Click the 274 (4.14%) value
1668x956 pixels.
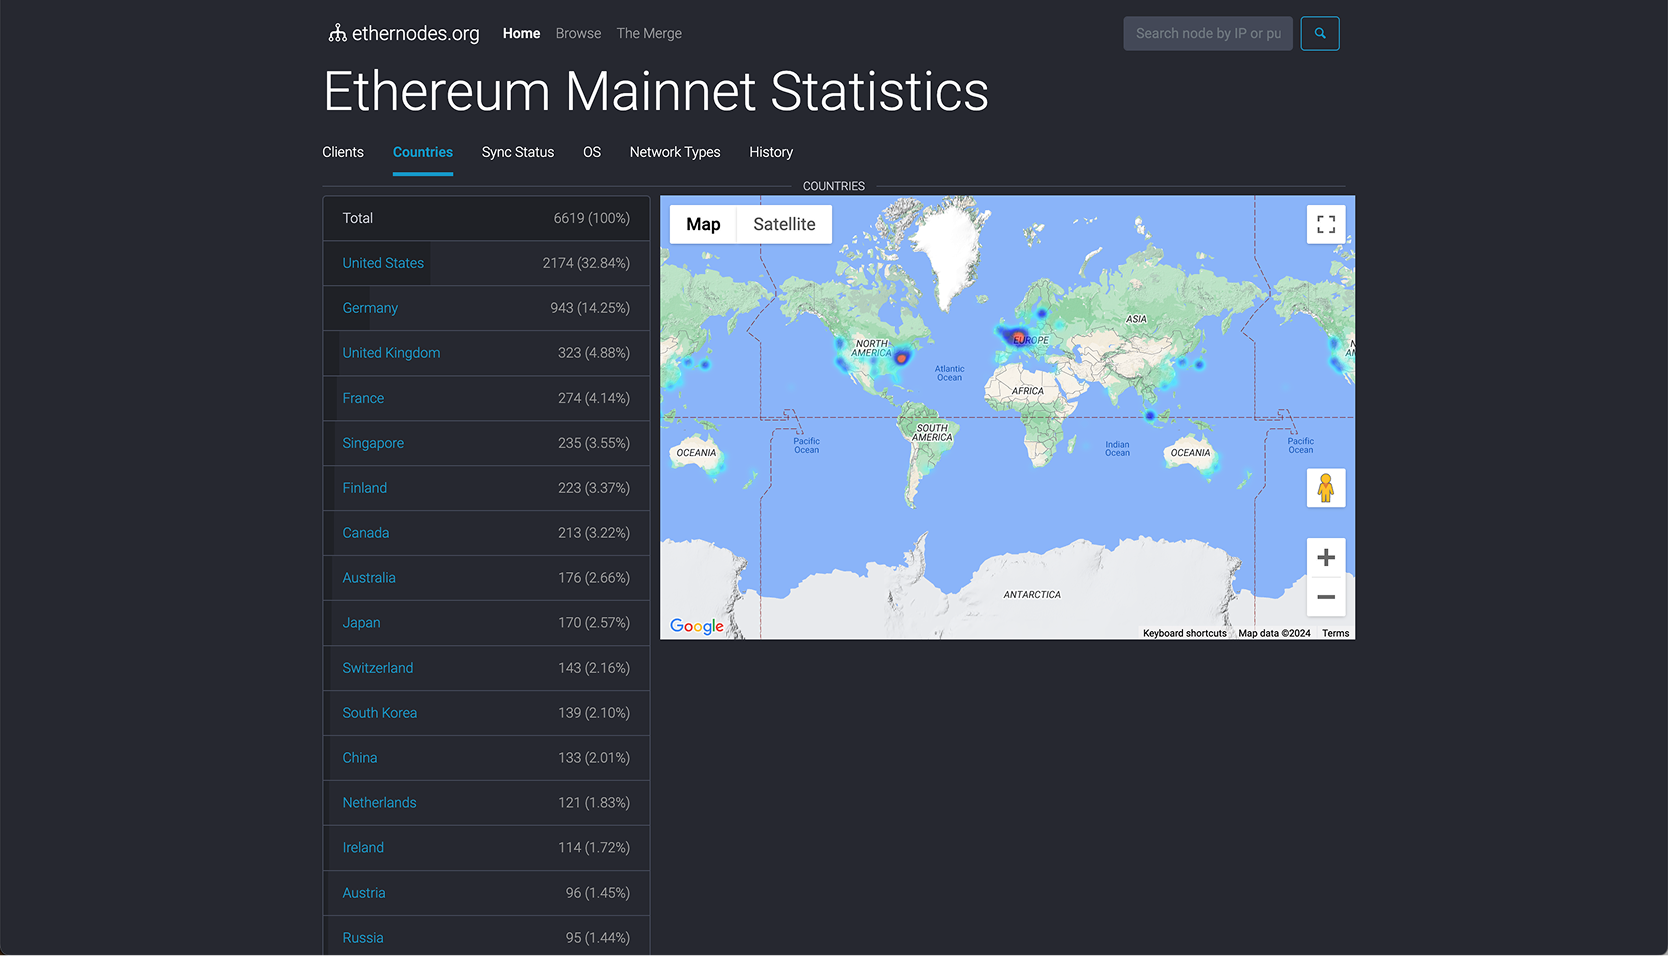coord(594,398)
